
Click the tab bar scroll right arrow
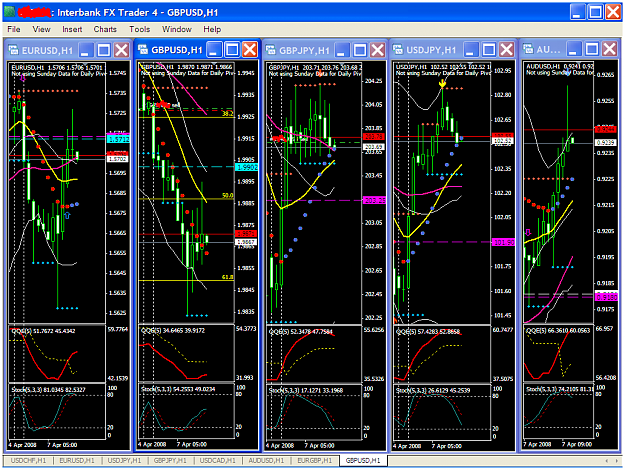617,461
